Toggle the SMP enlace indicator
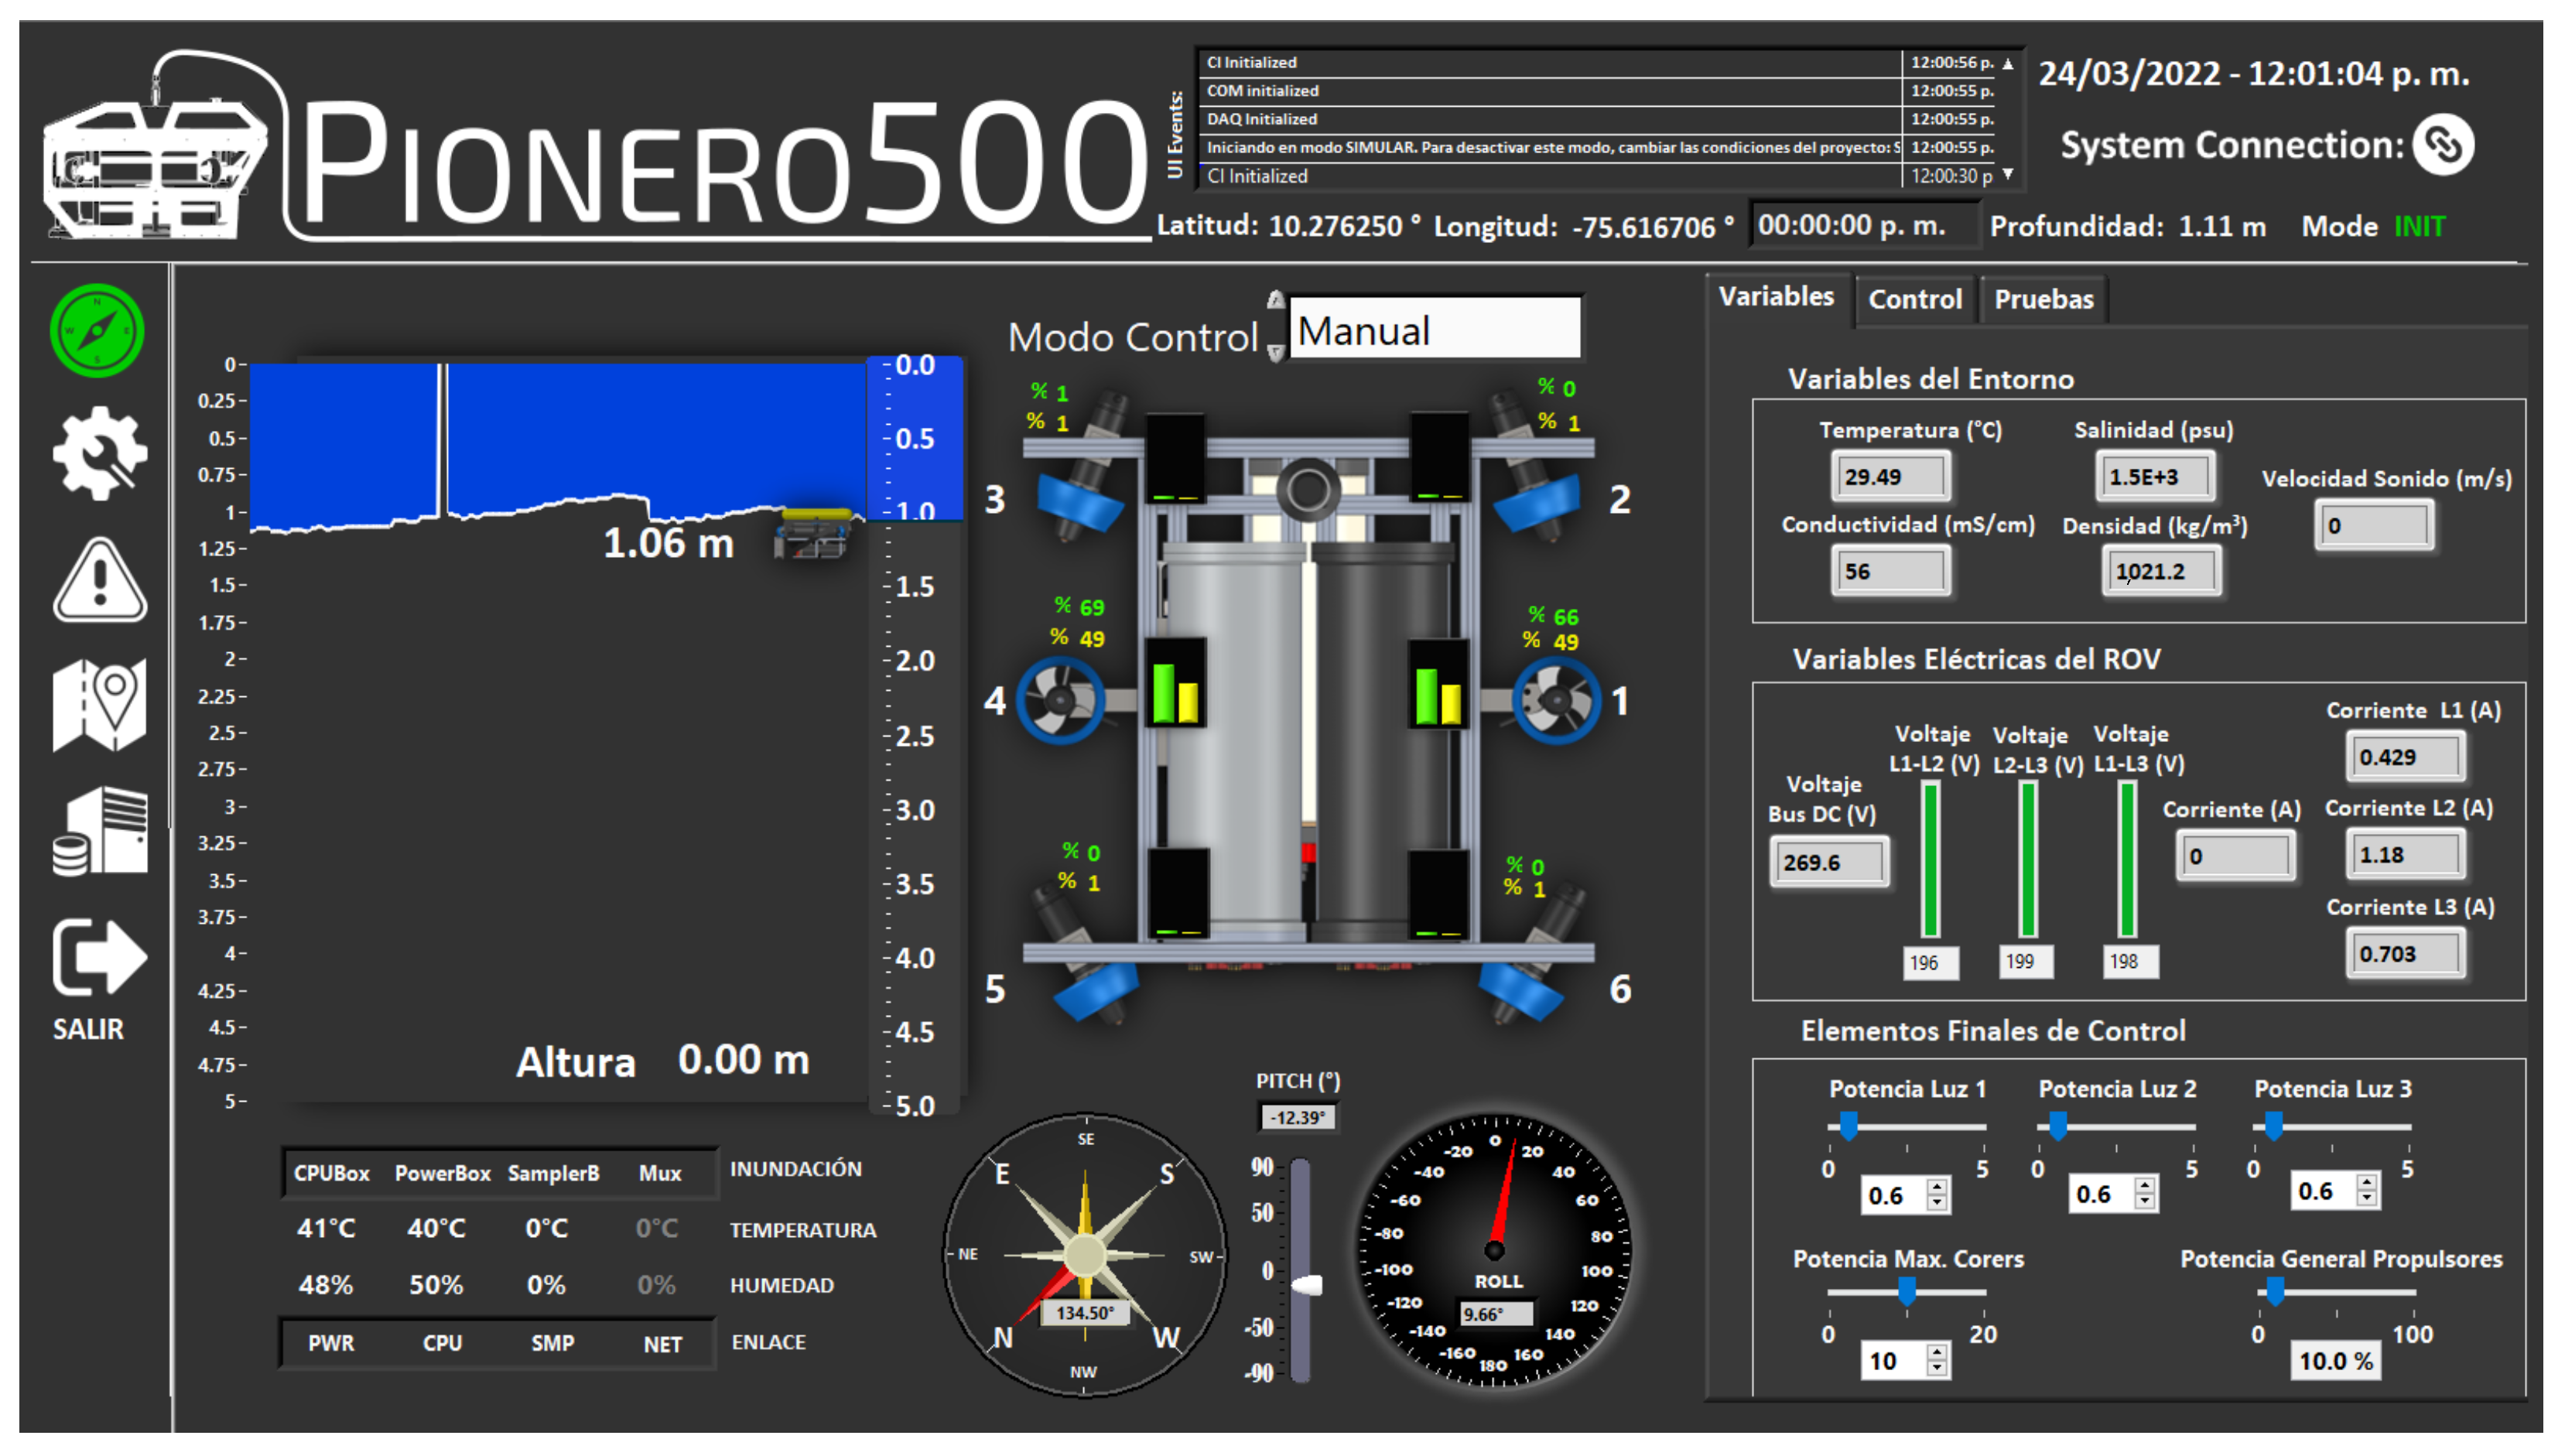The width and height of the screenshot is (2565, 1456). tap(553, 1342)
